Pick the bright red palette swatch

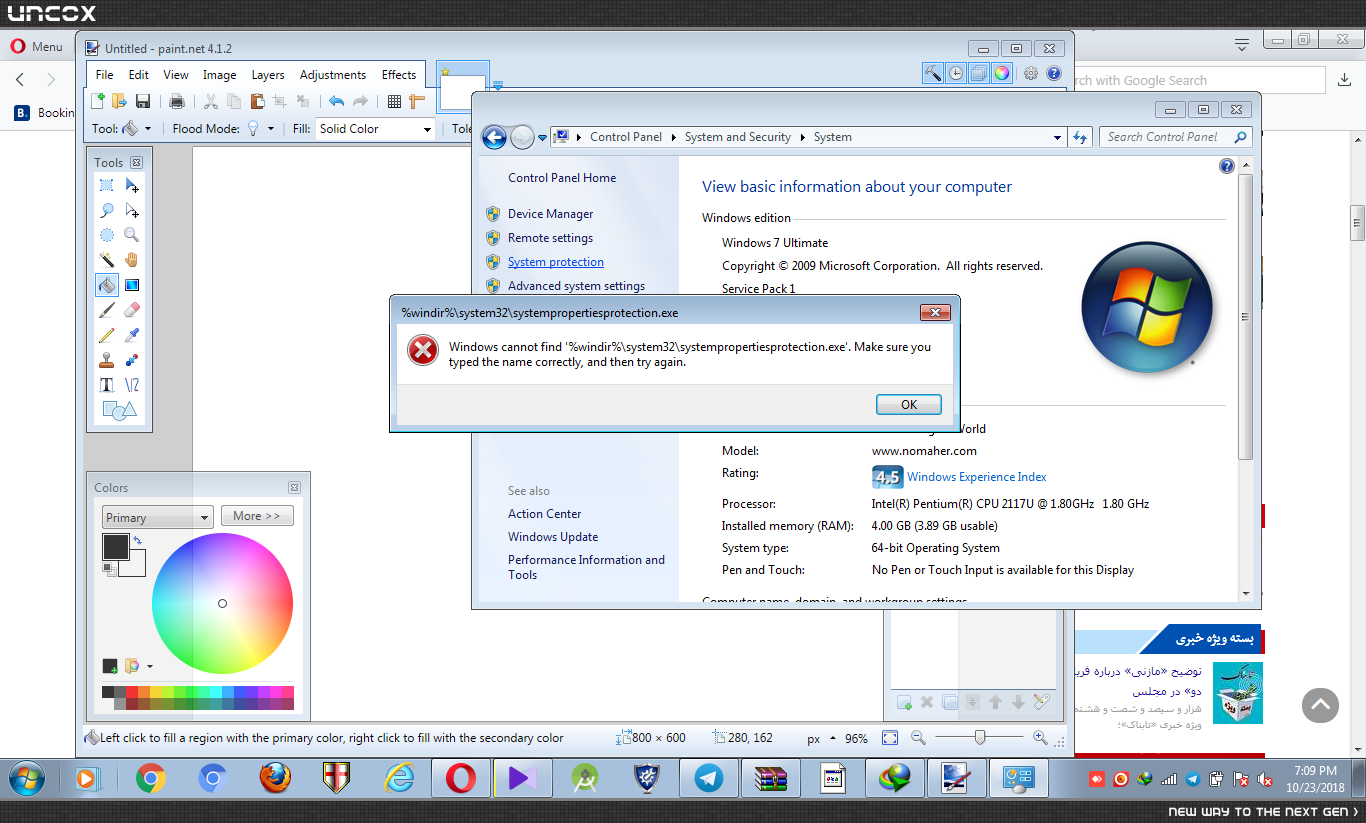(132, 692)
